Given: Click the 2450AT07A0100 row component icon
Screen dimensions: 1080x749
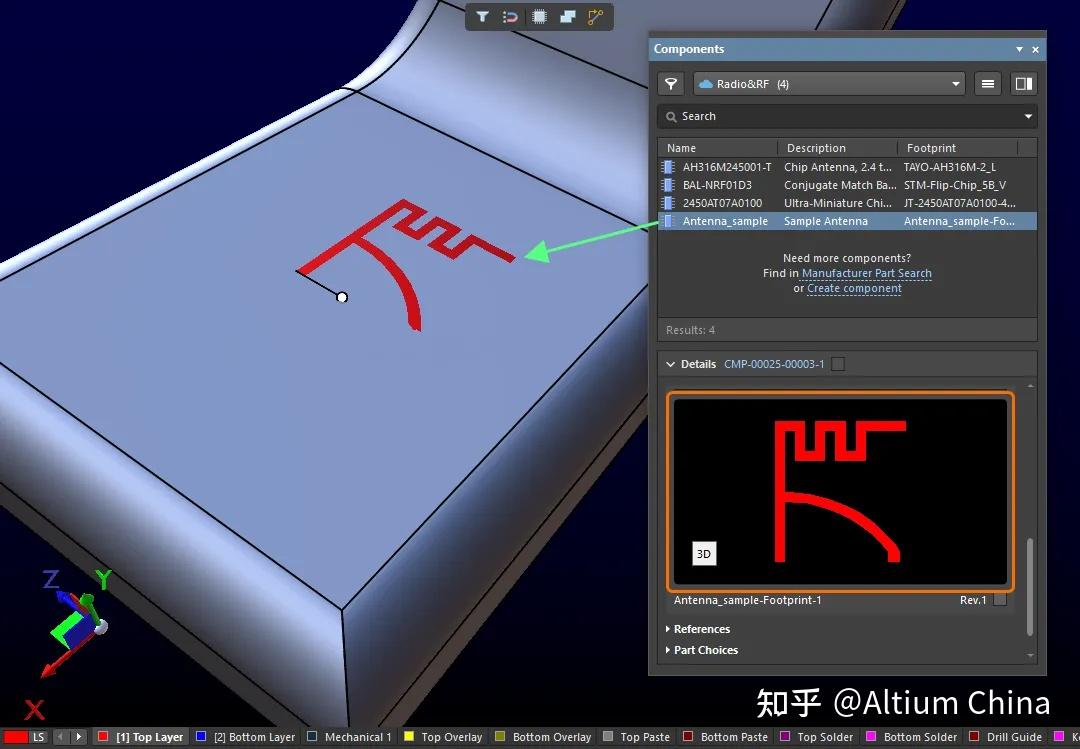Looking at the screenshot, I should point(668,203).
